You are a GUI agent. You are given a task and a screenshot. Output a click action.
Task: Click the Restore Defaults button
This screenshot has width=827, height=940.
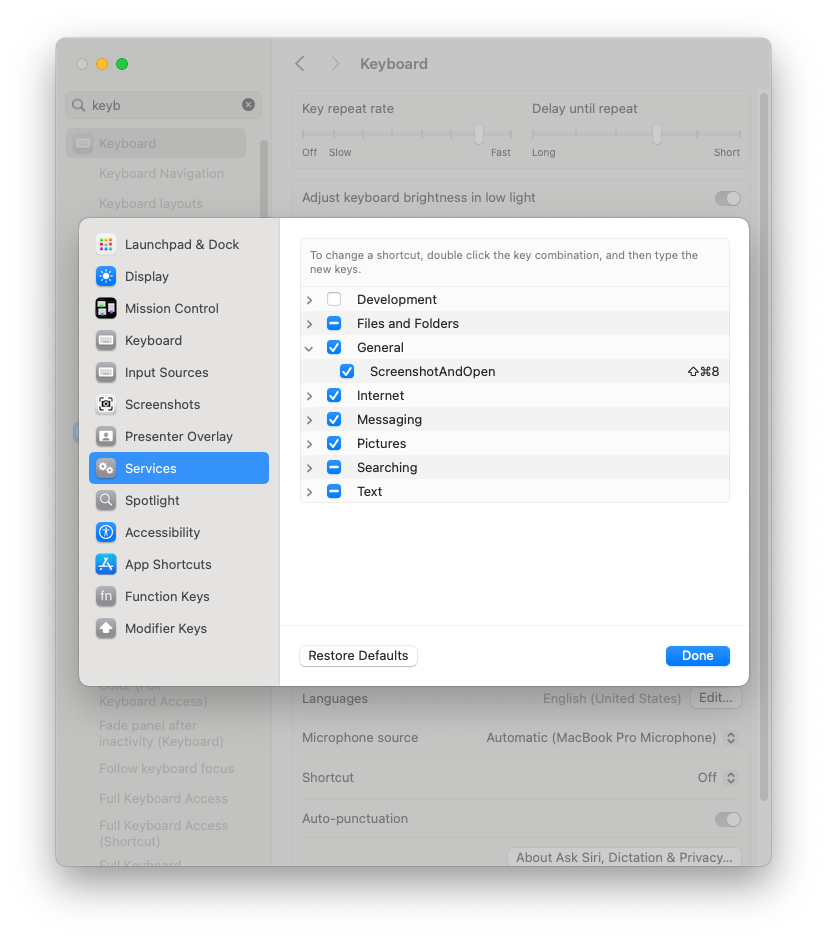(x=358, y=655)
